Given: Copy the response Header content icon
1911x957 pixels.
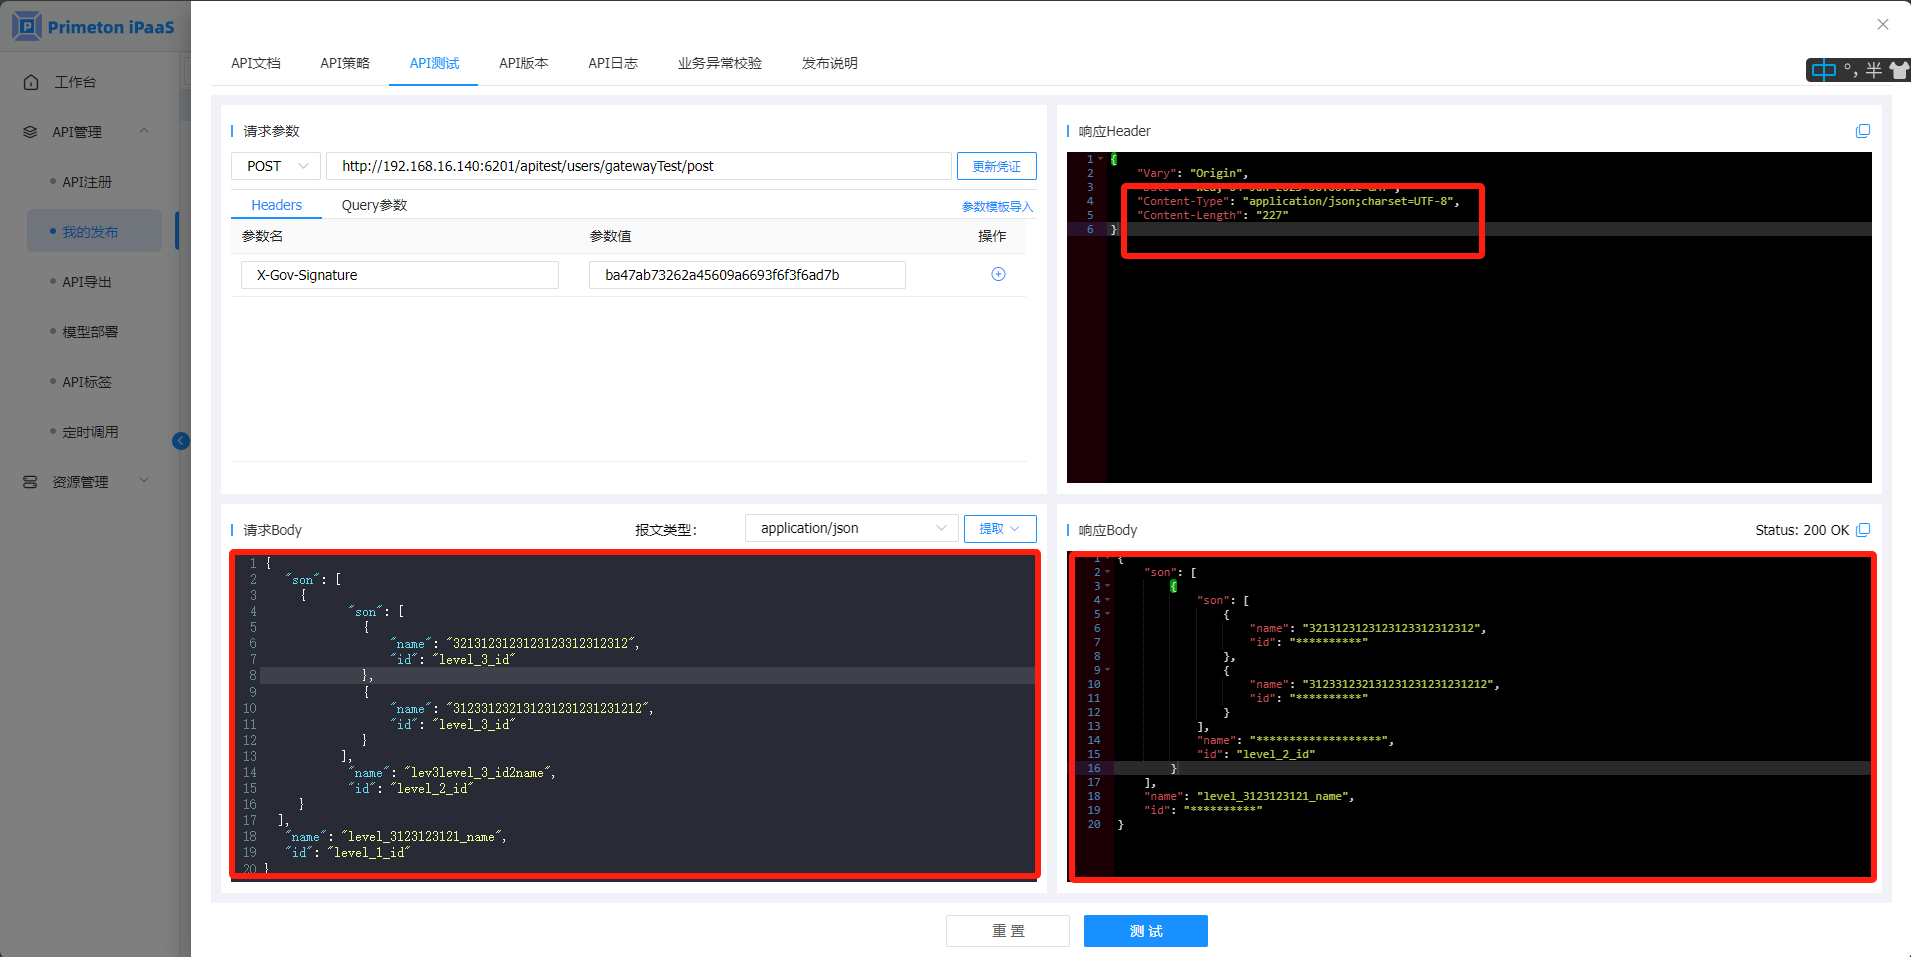Looking at the screenshot, I should click(x=1862, y=131).
